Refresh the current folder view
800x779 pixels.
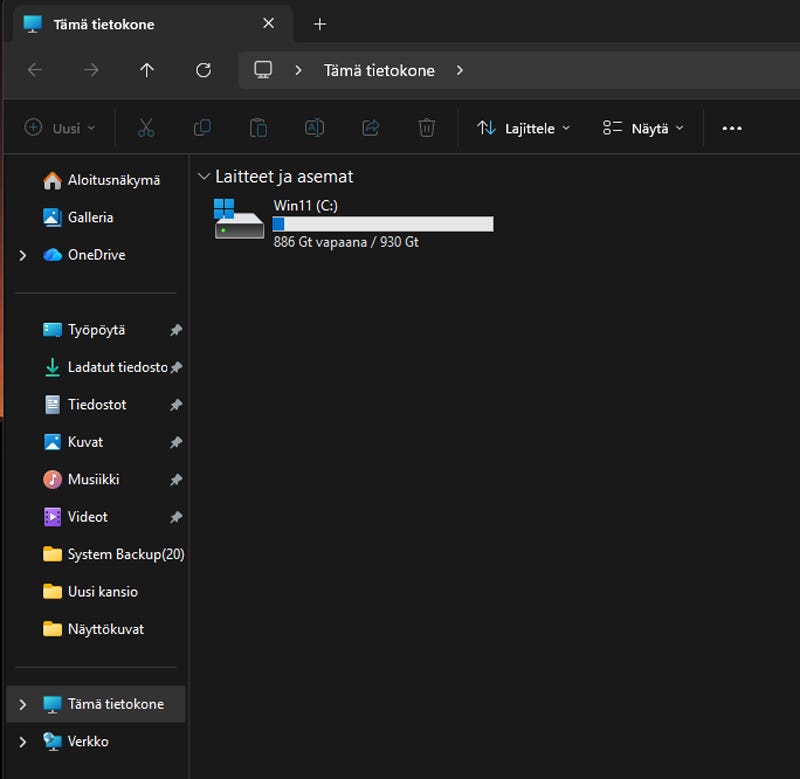[203, 70]
